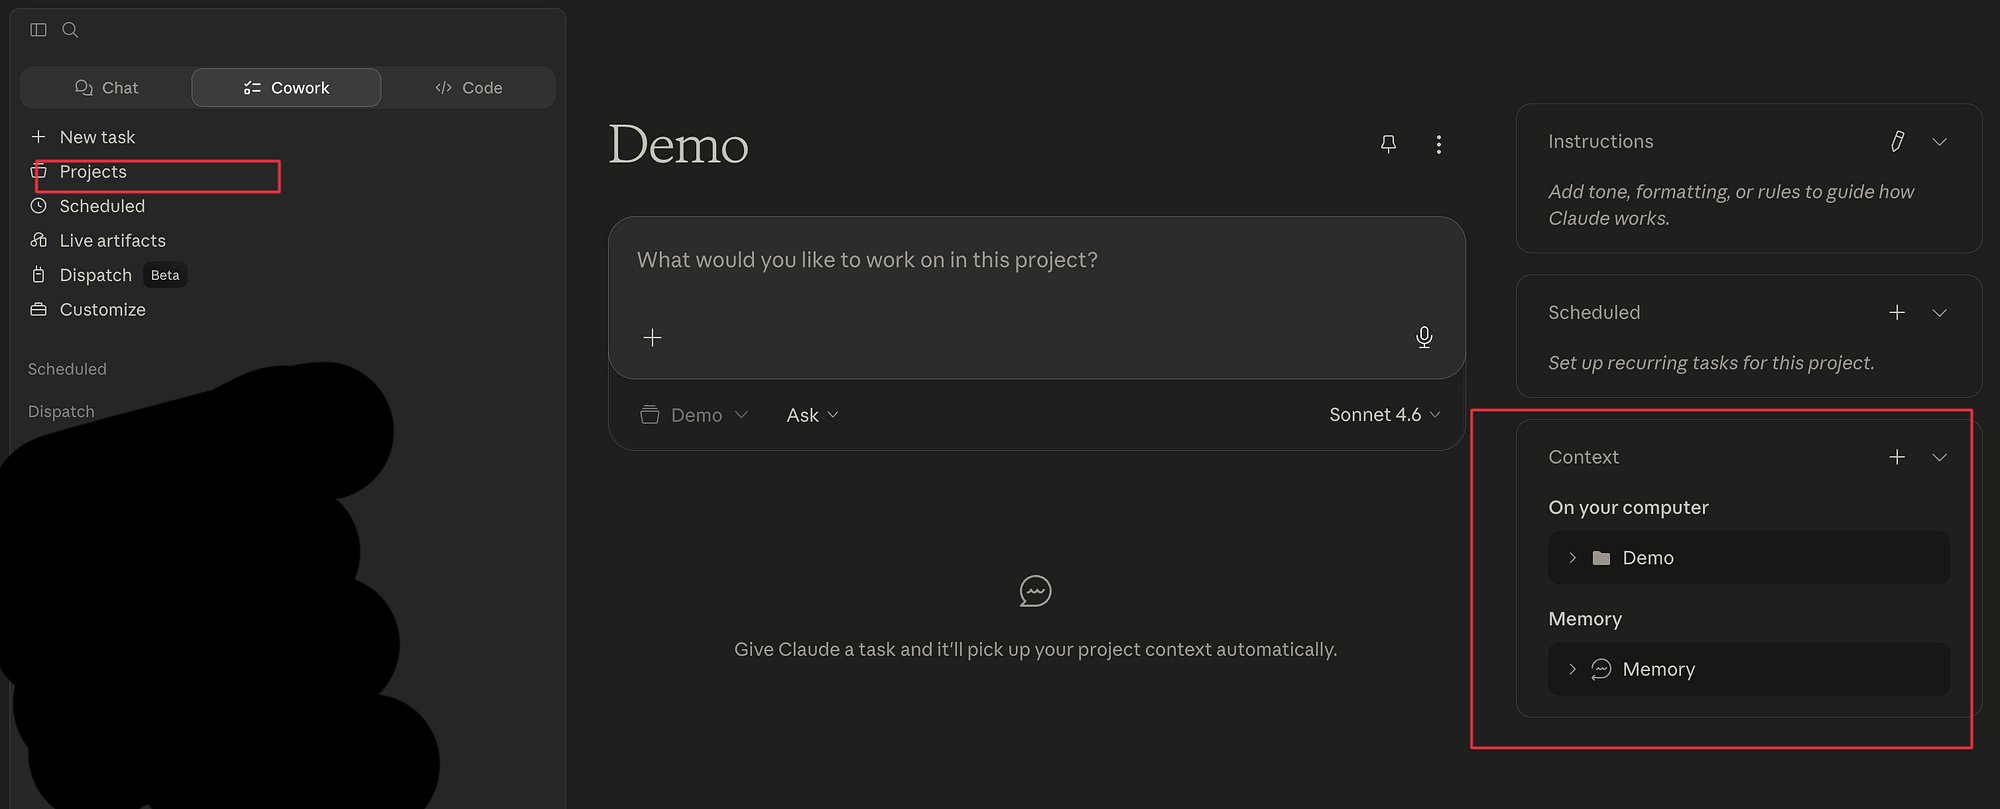Image resolution: width=2000 pixels, height=809 pixels.
Task: Pin the Demo project with bell icon
Action: [x=1388, y=144]
